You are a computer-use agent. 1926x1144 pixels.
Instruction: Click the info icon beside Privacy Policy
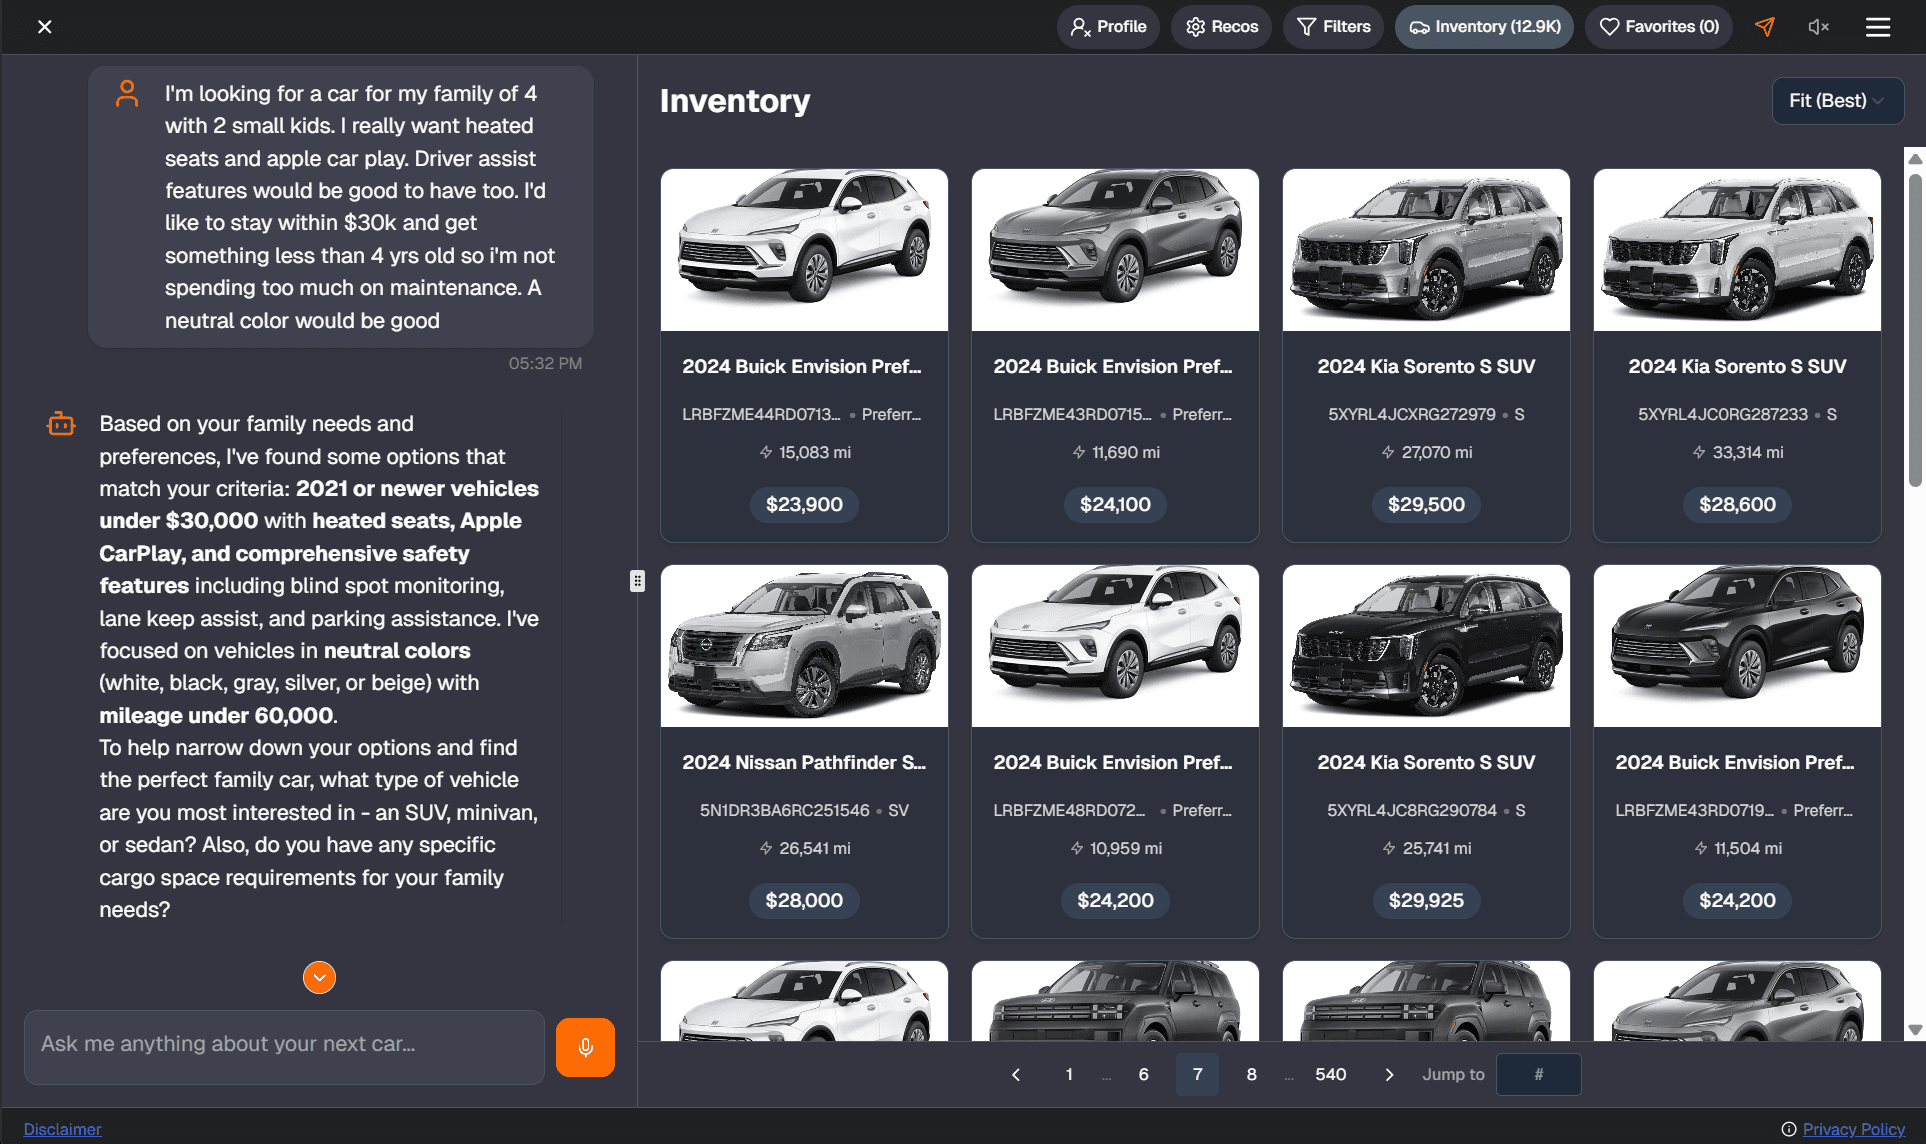pyautogui.click(x=1789, y=1129)
